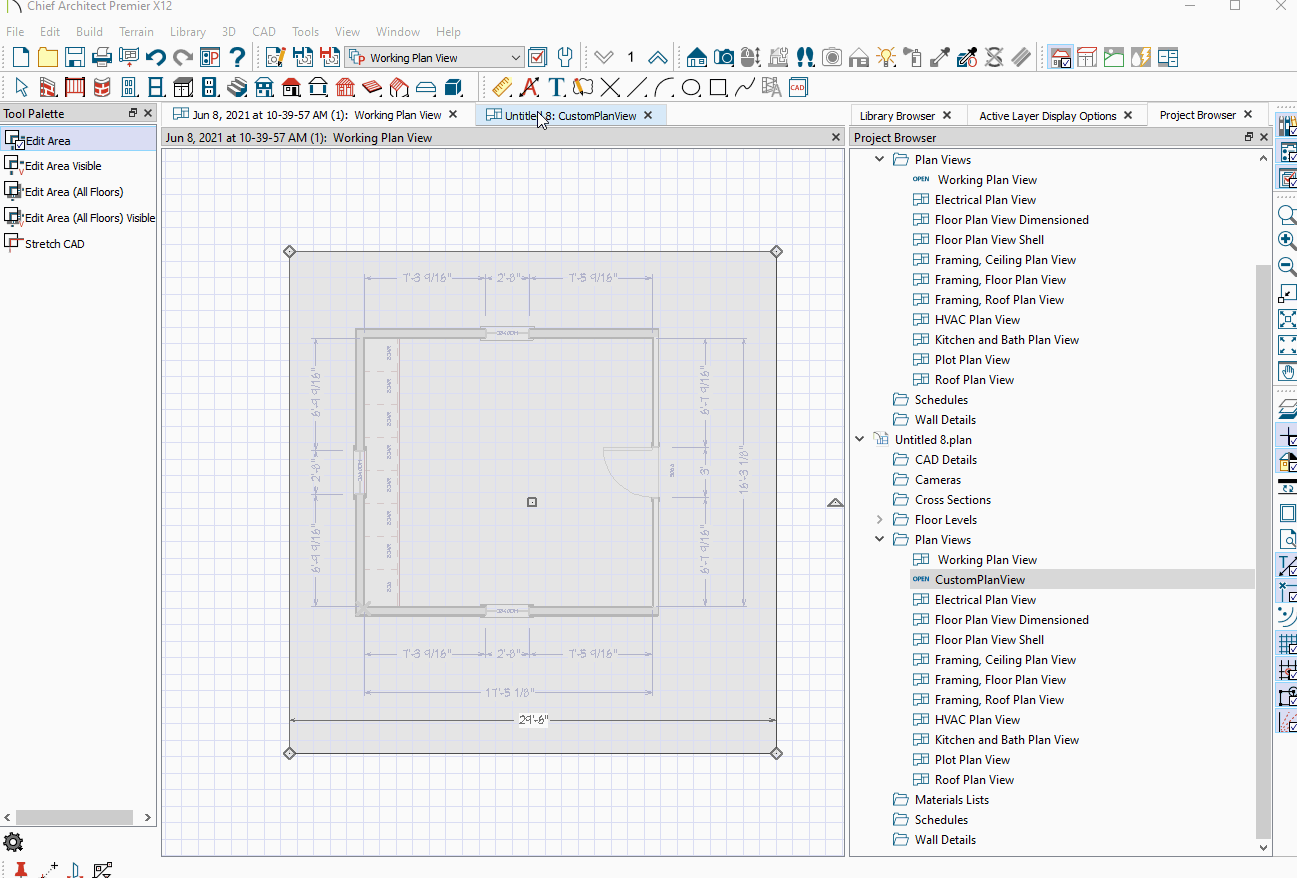Undo the last action
The width and height of the screenshot is (1297, 878).
point(157,57)
